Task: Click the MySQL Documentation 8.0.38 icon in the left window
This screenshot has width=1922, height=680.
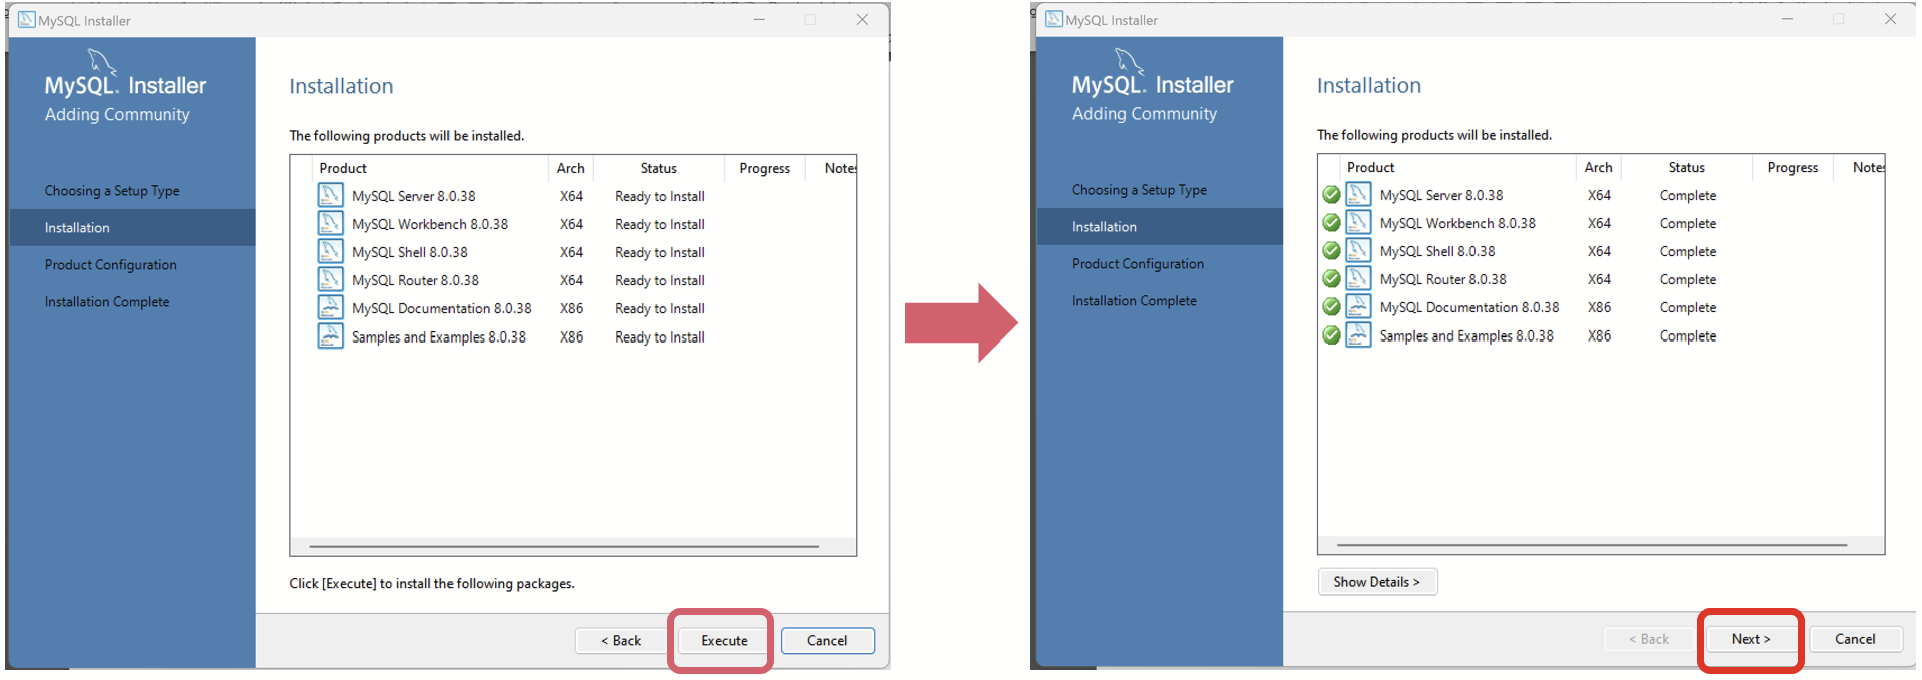Action: coord(330,307)
